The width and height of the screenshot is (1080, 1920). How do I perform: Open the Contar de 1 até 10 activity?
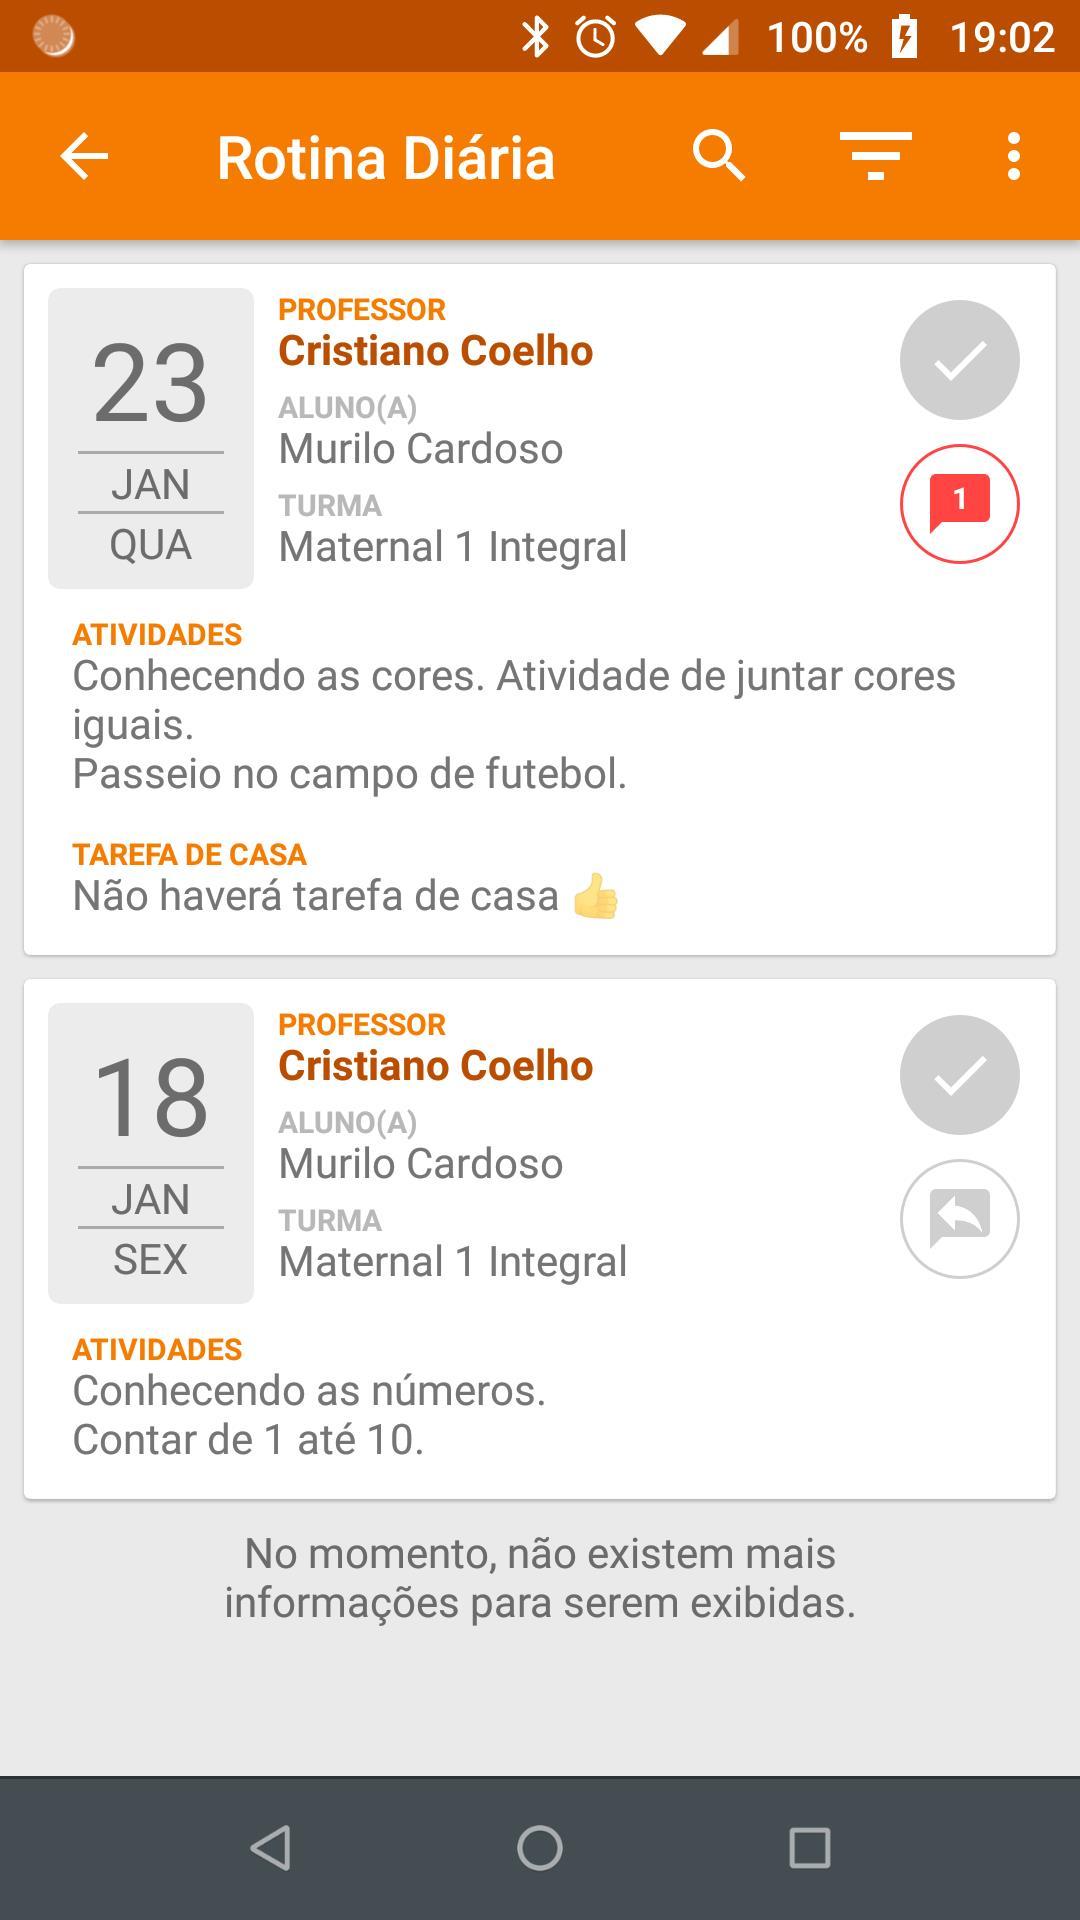coord(248,1440)
